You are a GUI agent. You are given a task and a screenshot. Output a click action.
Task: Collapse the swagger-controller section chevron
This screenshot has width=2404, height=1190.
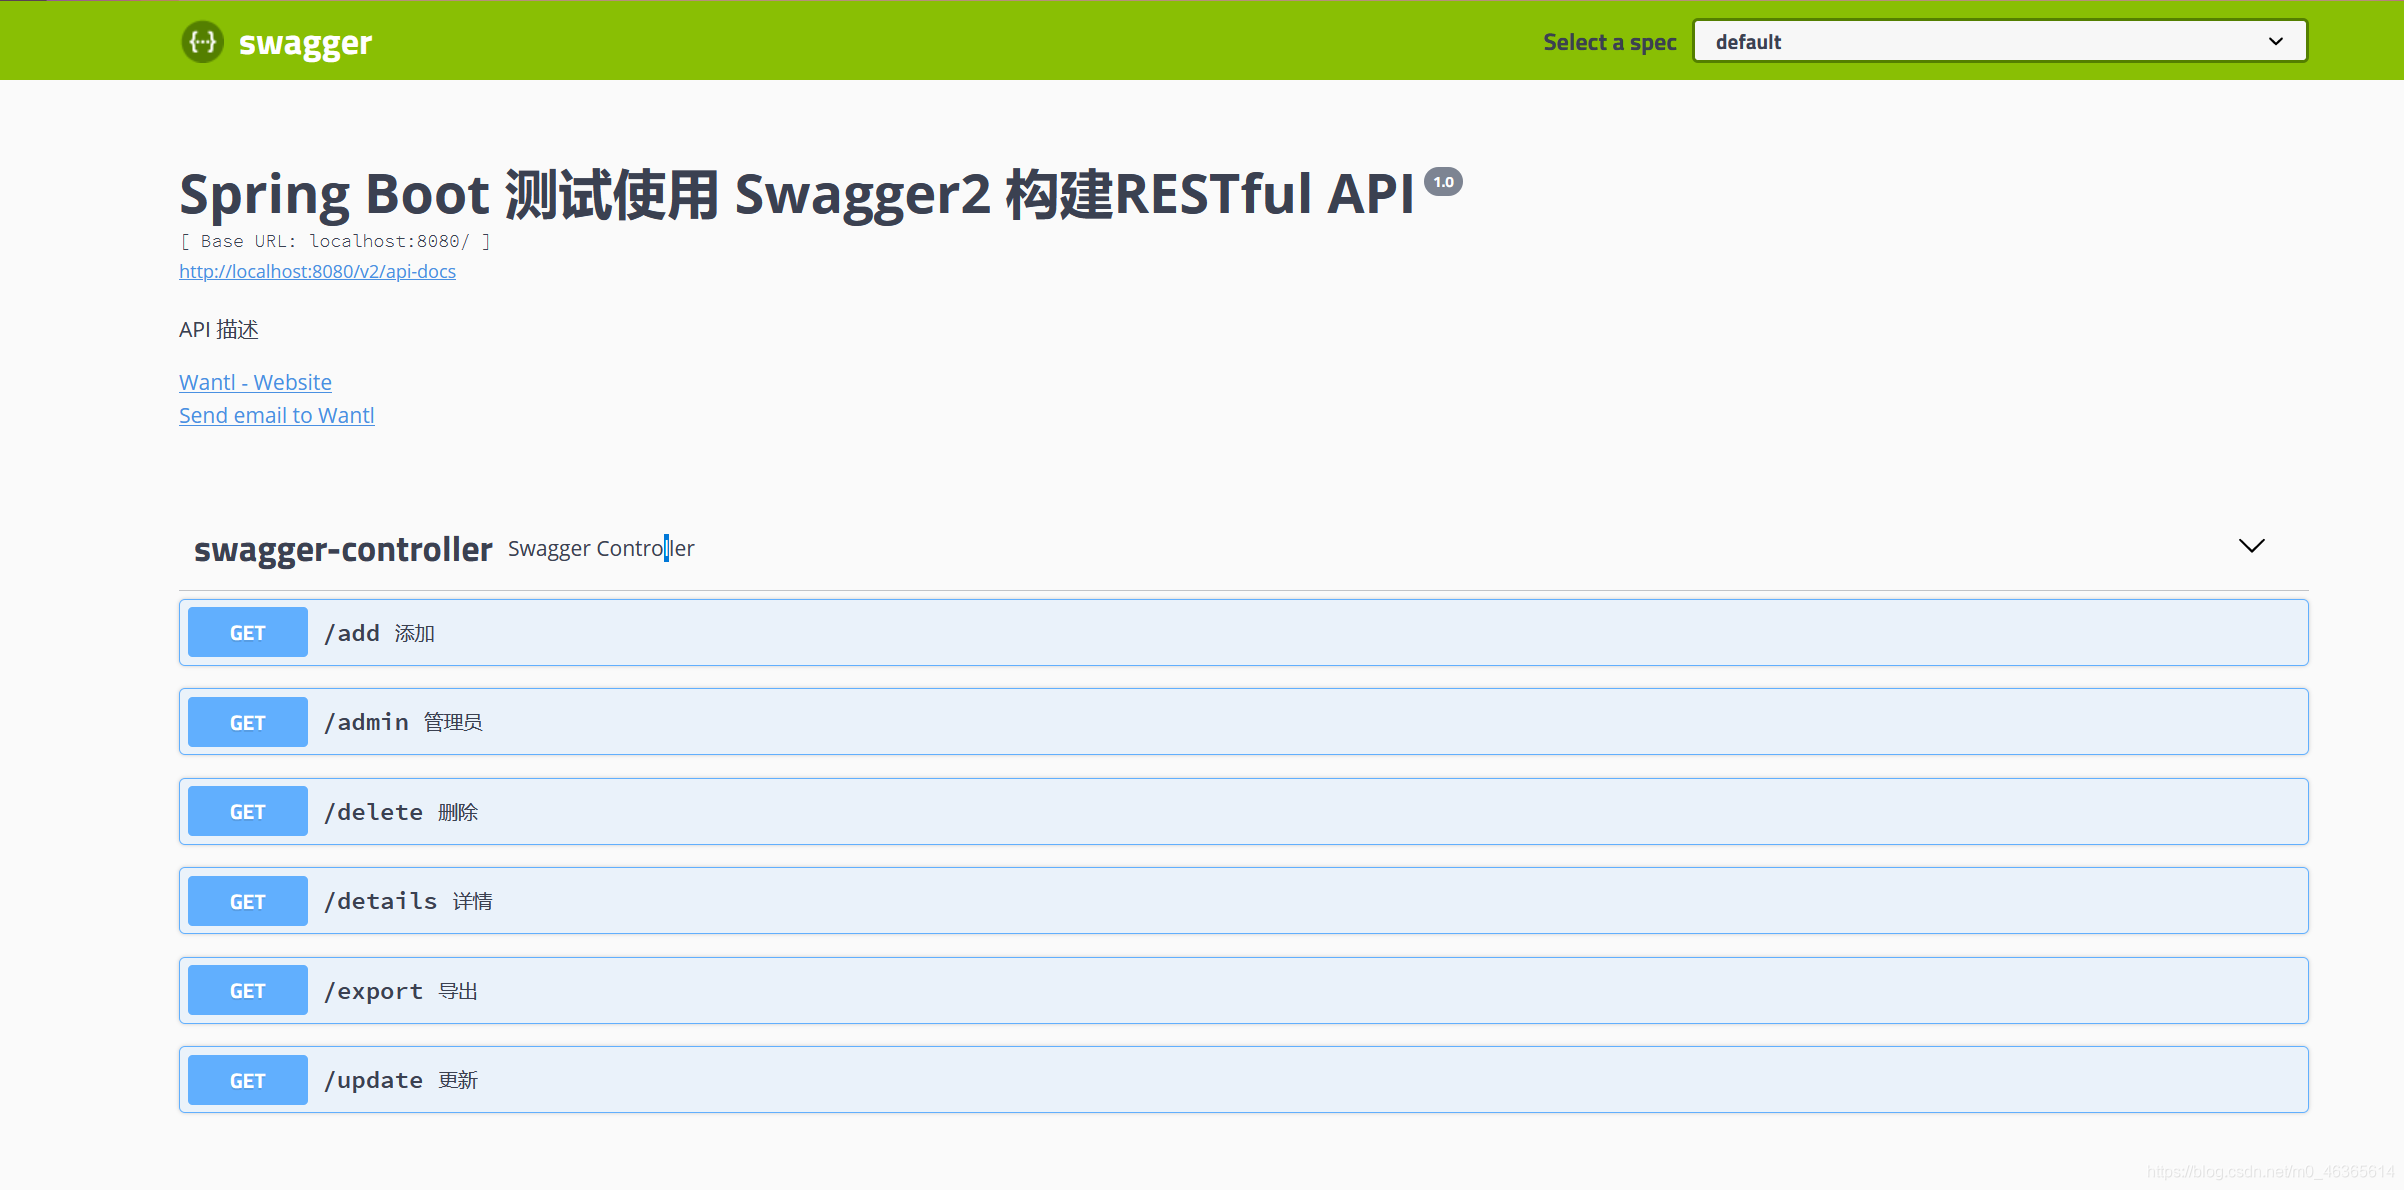pyautogui.click(x=2251, y=546)
